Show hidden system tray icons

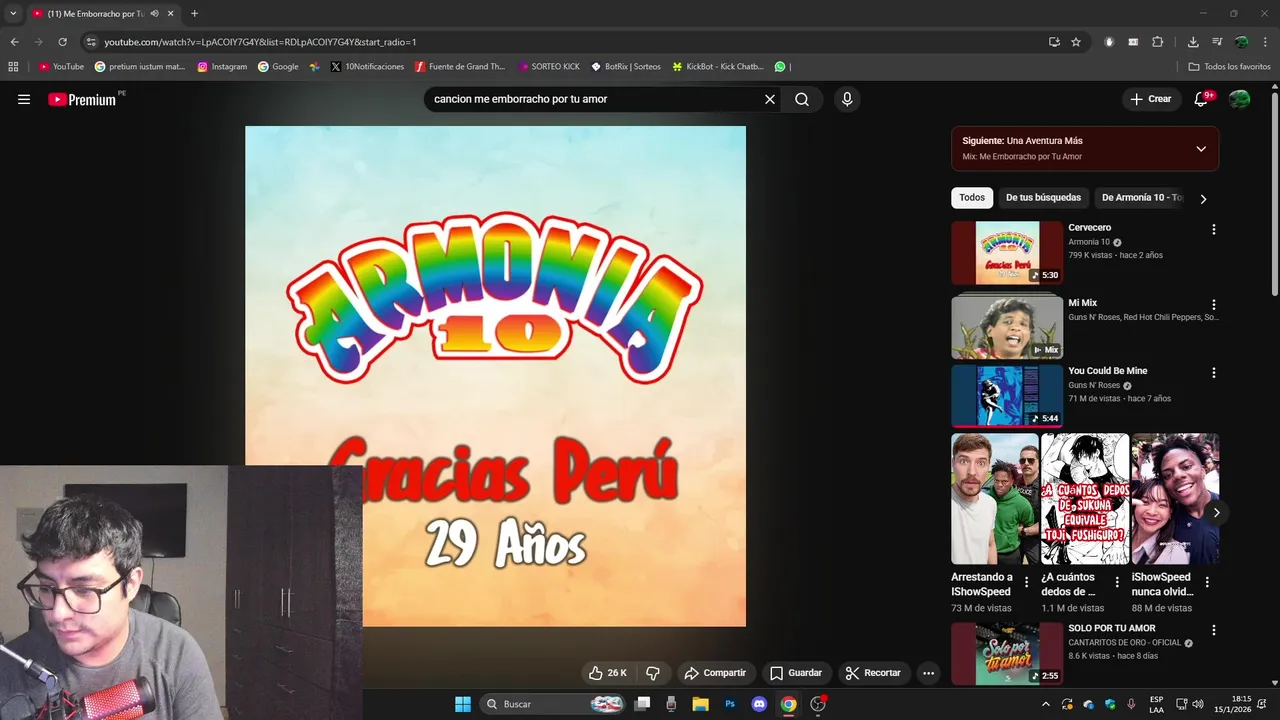(1046, 704)
